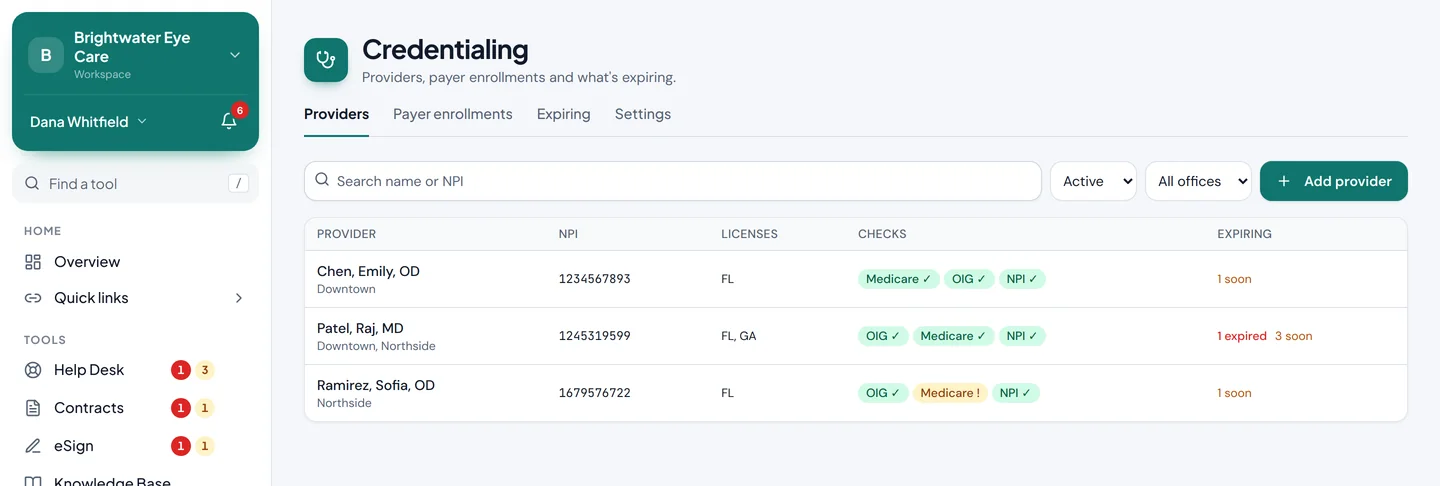1440x486 pixels.
Task: Open the Active status filter dropdown
Action: [x=1093, y=181]
